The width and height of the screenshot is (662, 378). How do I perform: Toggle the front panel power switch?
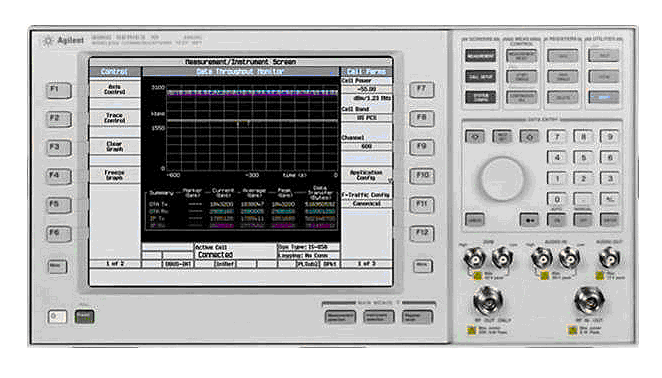click(x=57, y=316)
